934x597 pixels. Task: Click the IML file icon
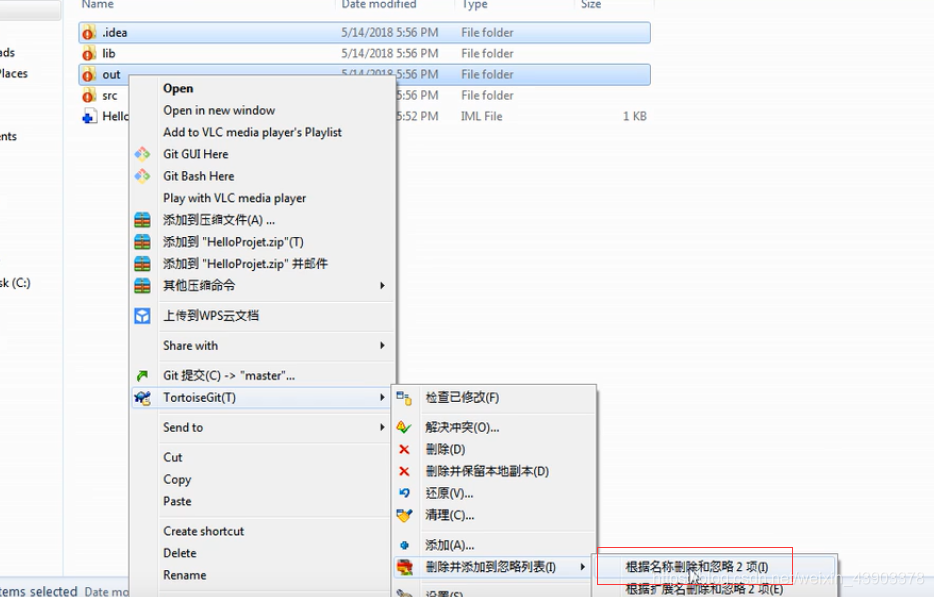pyautogui.click(x=89, y=116)
